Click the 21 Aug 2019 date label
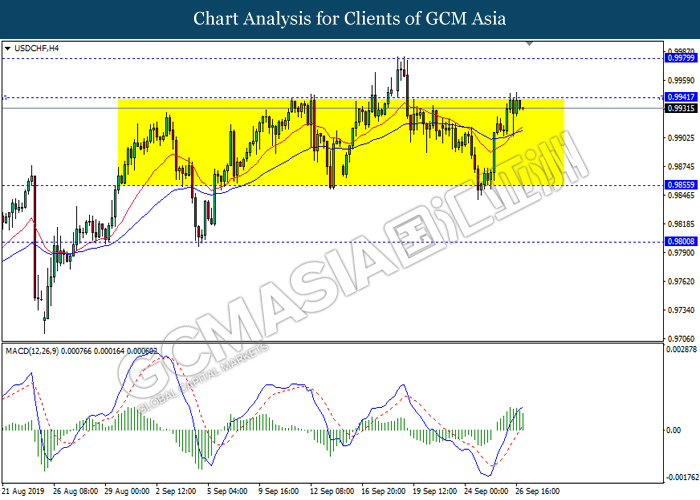 23,491
